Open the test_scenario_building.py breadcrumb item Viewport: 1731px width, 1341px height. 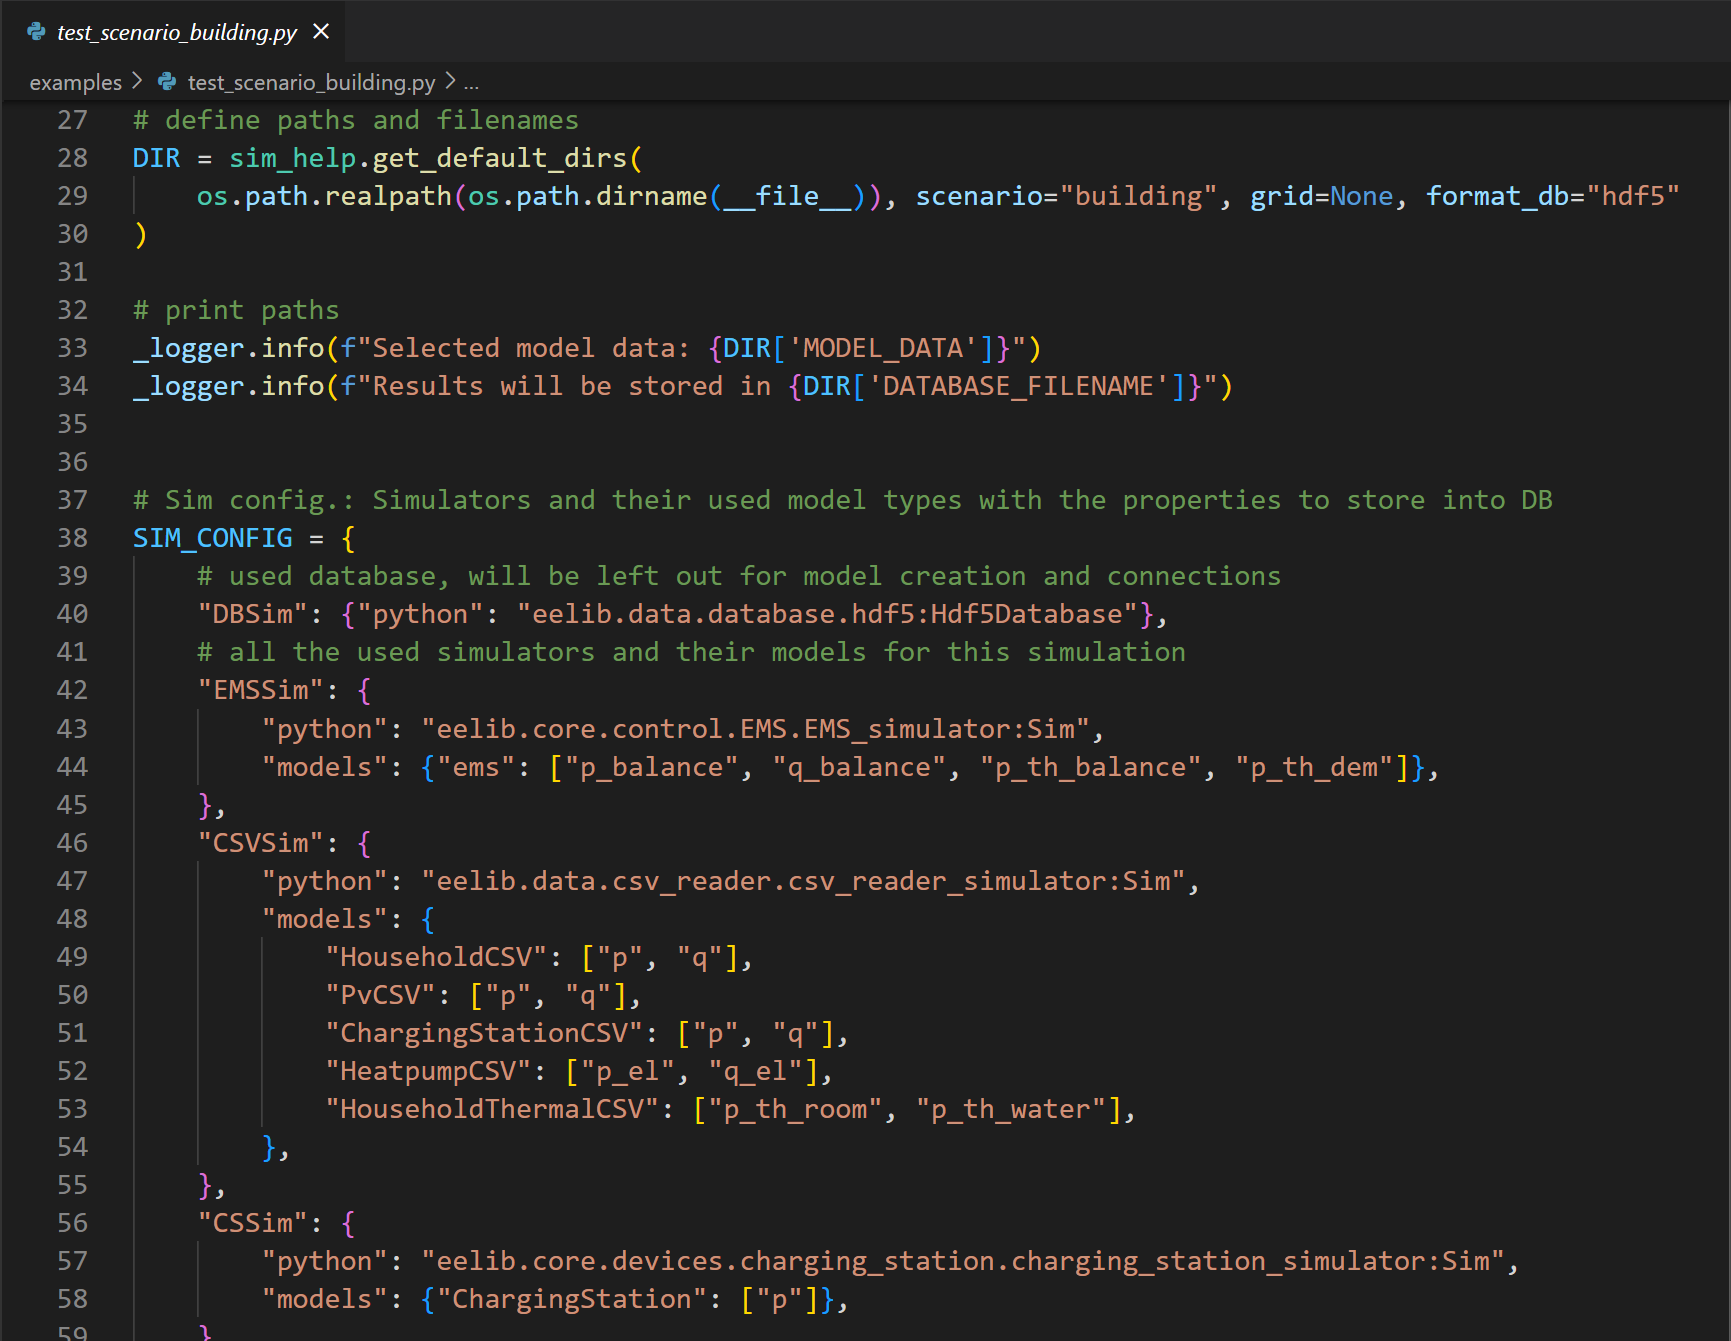click(x=311, y=82)
